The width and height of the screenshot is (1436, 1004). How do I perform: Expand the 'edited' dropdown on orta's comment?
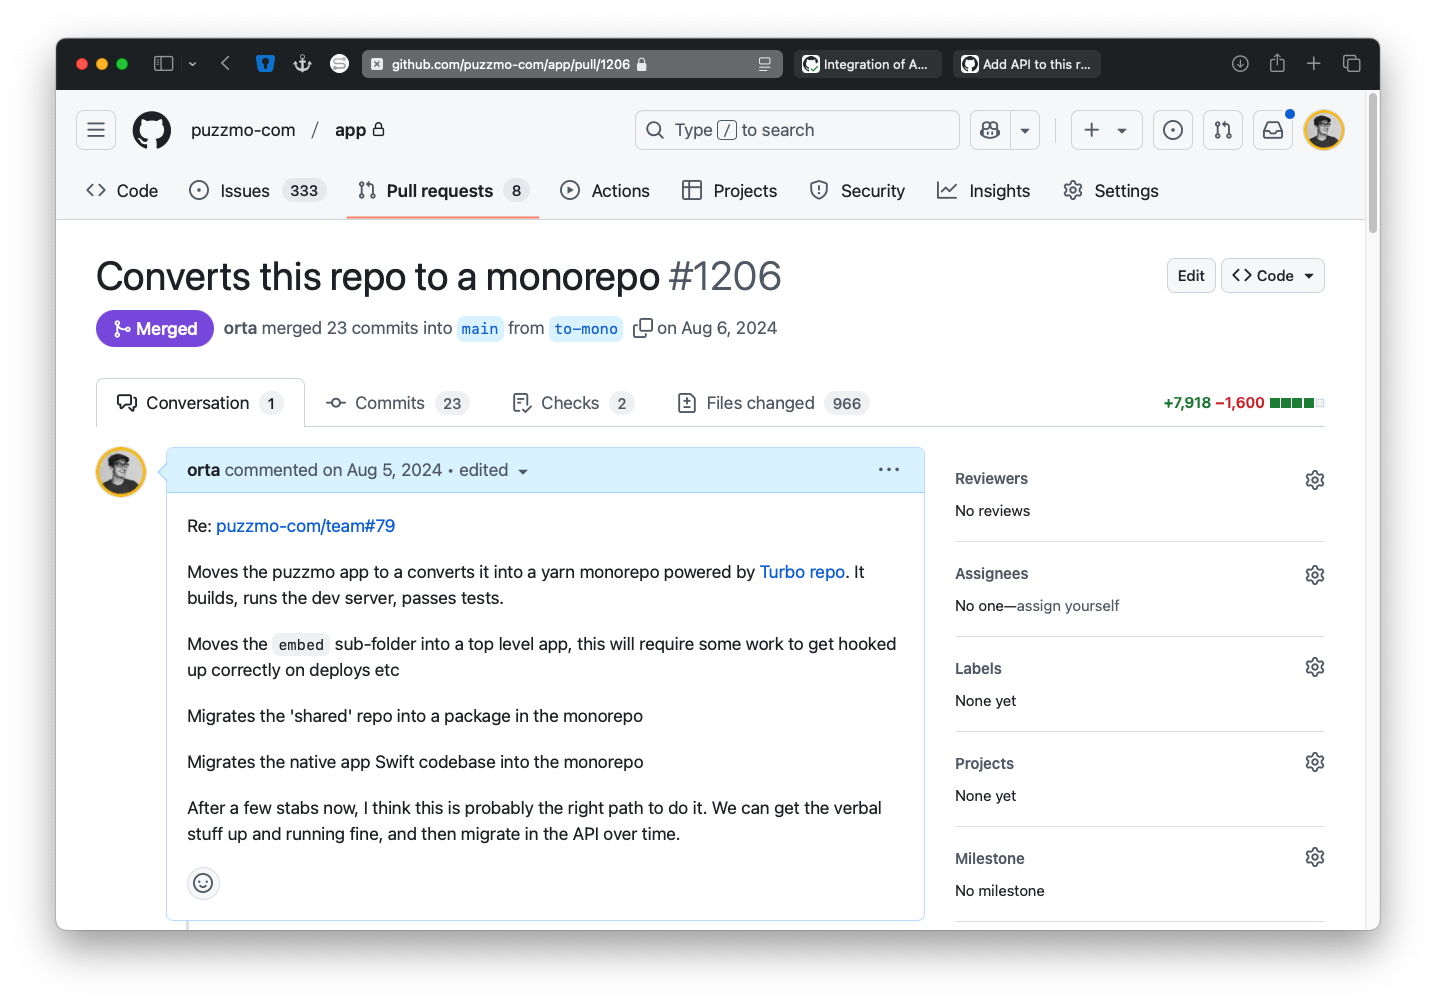coord(523,470)
